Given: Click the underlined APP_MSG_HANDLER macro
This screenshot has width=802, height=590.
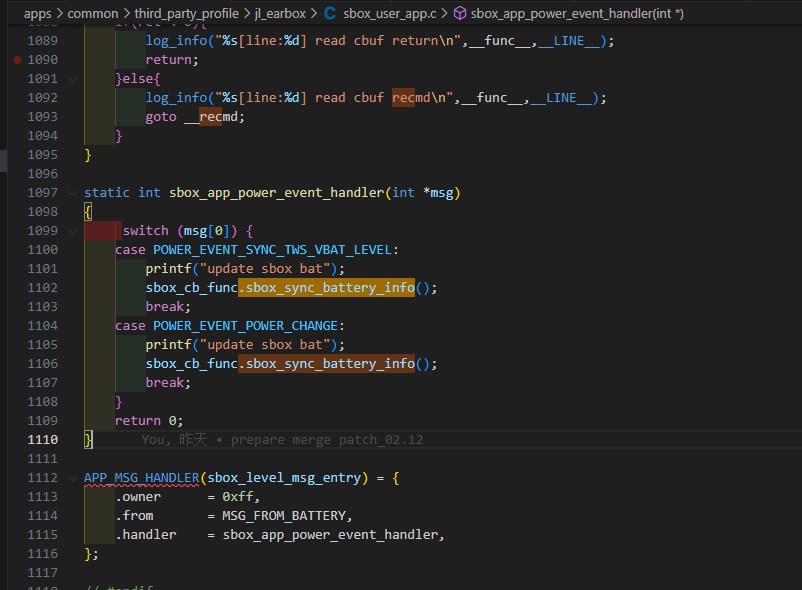Looking at the screenshot, I should pos(142,478).
